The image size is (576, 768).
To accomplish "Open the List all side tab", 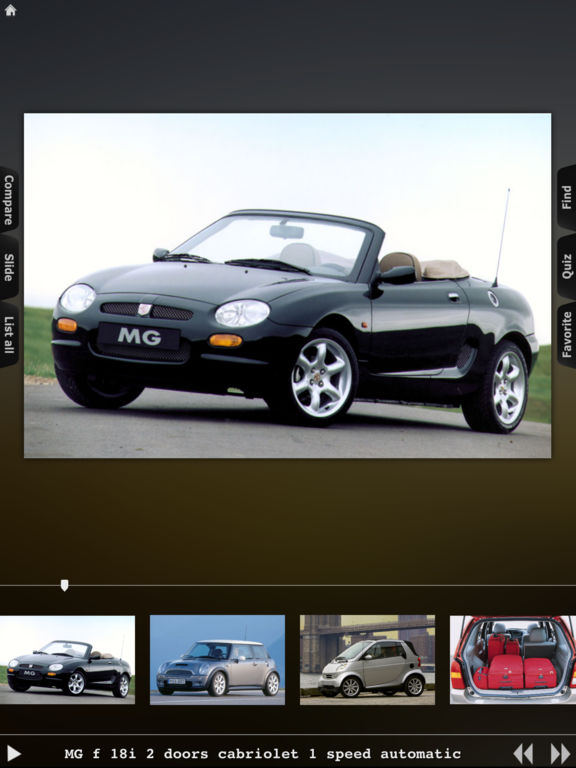I will [8, 335].
